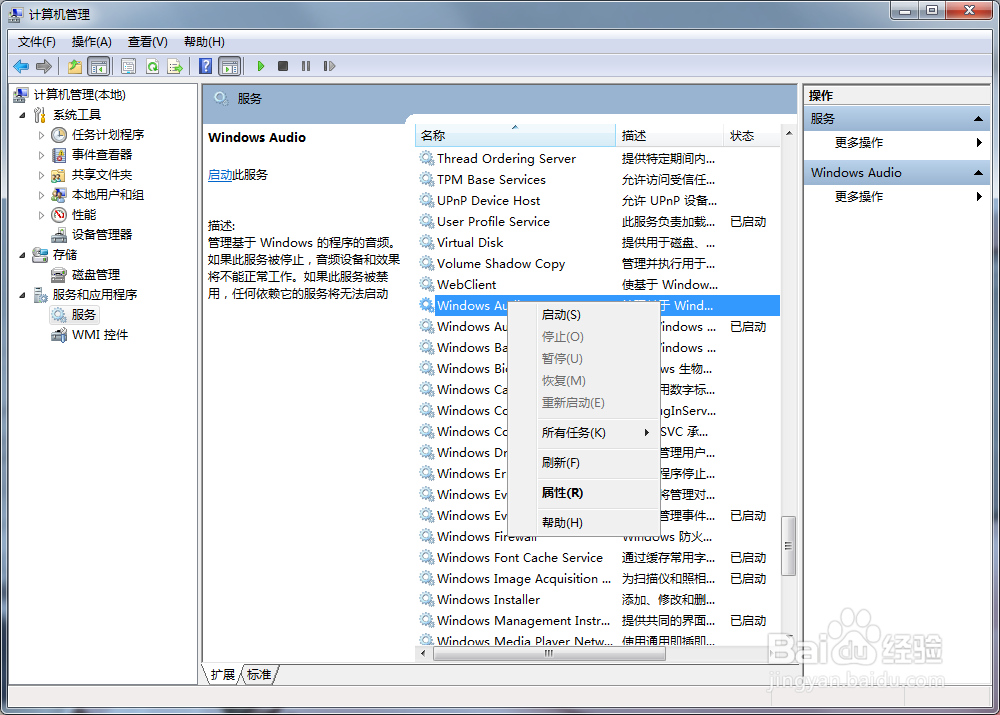
Task: Click green Start Service play icon
Action: [x=260, y=66]
